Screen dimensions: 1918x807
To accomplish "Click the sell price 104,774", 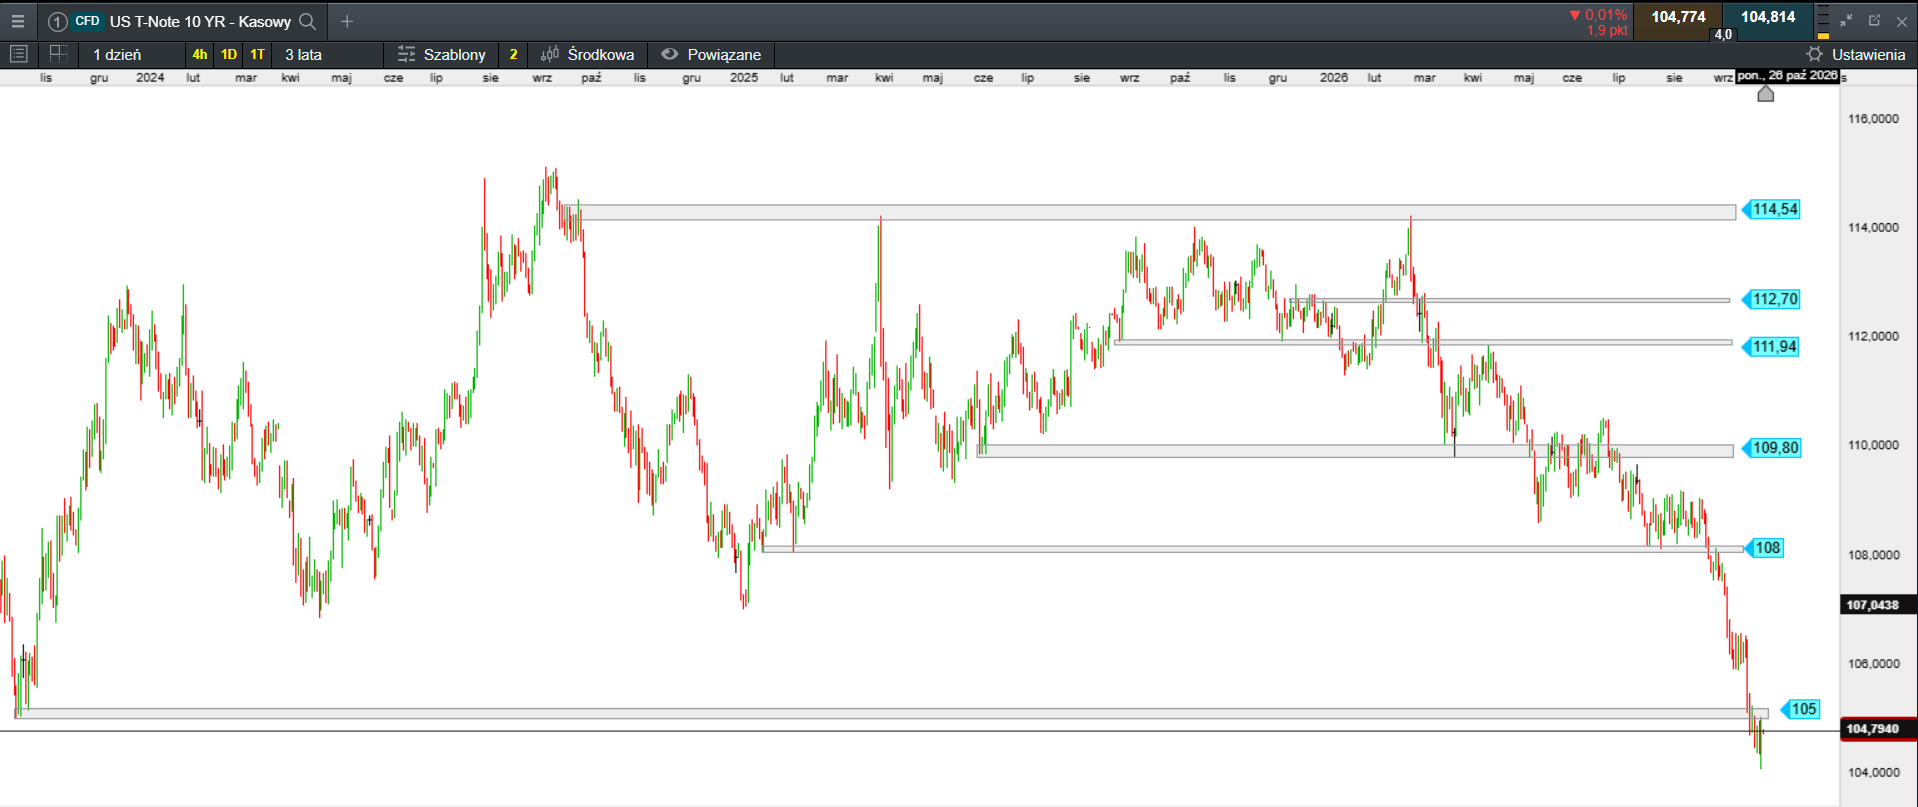I will point(1679,17).
